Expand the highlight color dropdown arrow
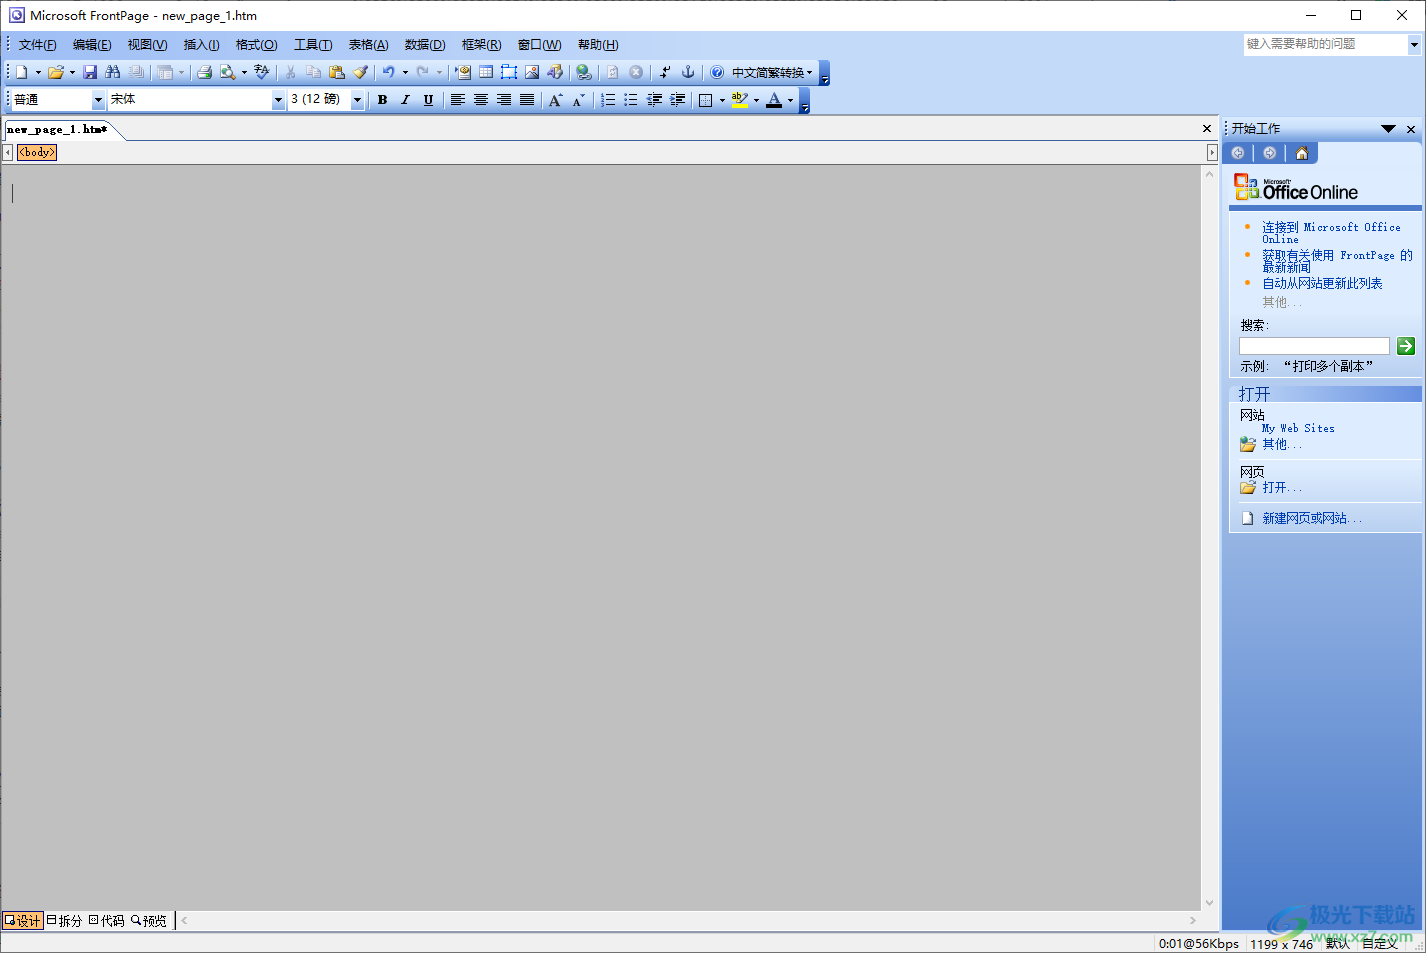1426x953 pixels. click(x=756, y=100)
